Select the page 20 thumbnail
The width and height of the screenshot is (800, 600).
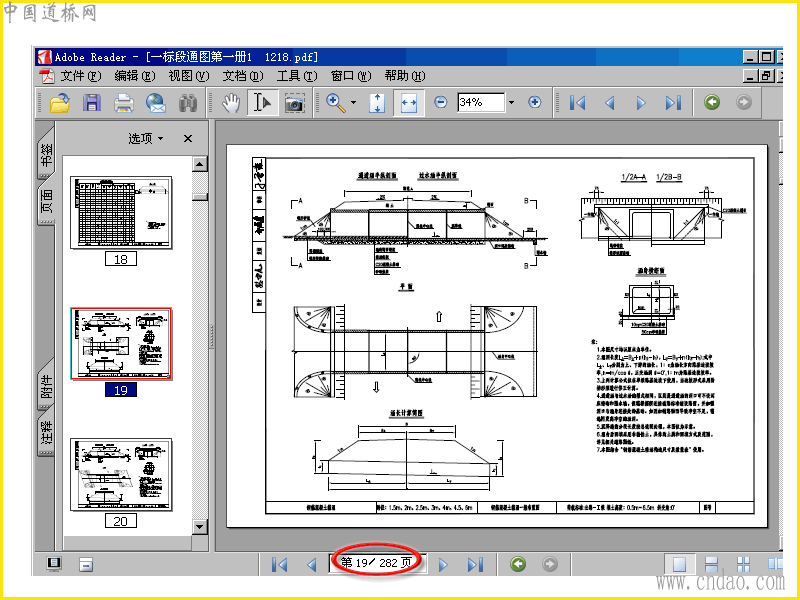(121, 474)
